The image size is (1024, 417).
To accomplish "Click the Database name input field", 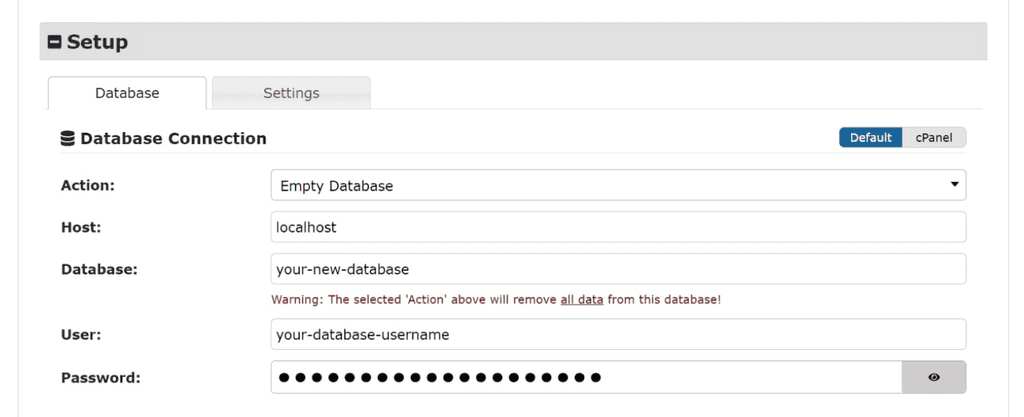I will [x=617, y=269].
